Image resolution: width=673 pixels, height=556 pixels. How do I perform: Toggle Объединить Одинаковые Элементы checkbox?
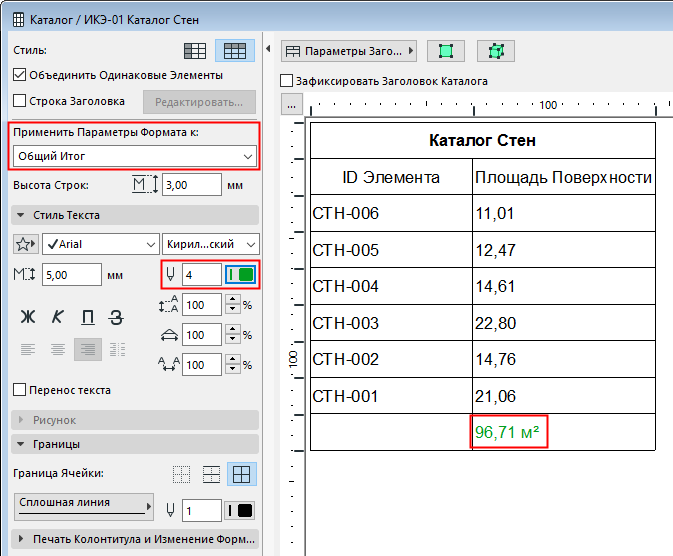(19, 75)
